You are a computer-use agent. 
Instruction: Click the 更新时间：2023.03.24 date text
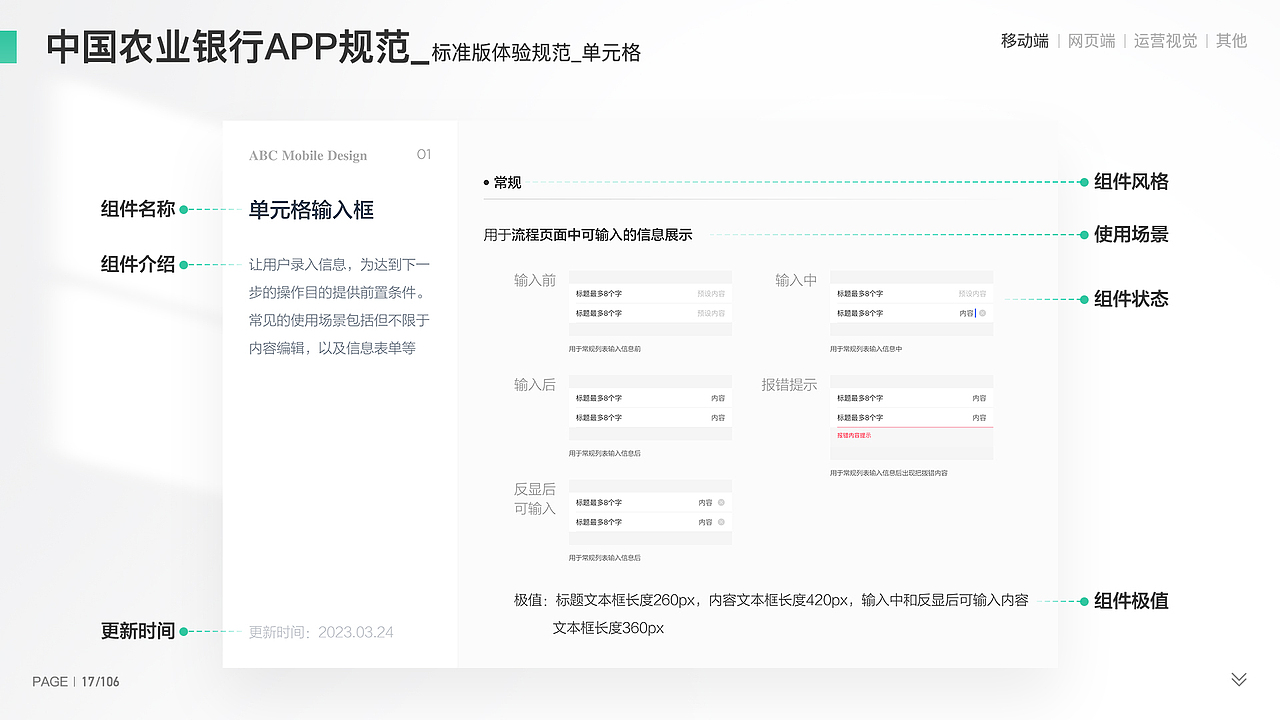321,632
